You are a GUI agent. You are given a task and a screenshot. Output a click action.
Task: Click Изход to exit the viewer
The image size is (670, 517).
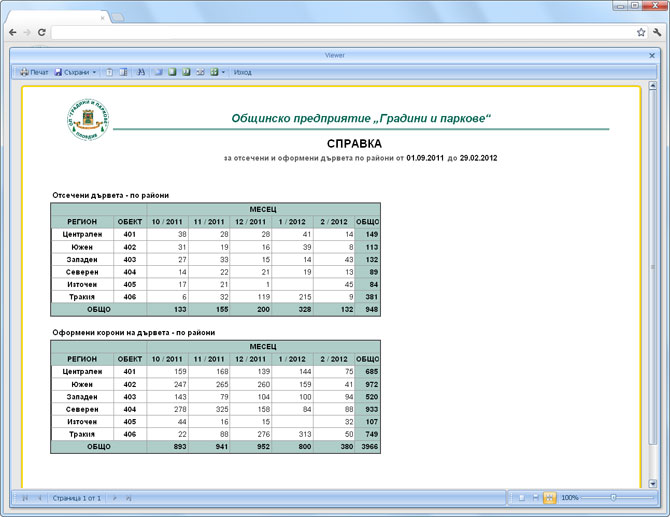point(243,72)
